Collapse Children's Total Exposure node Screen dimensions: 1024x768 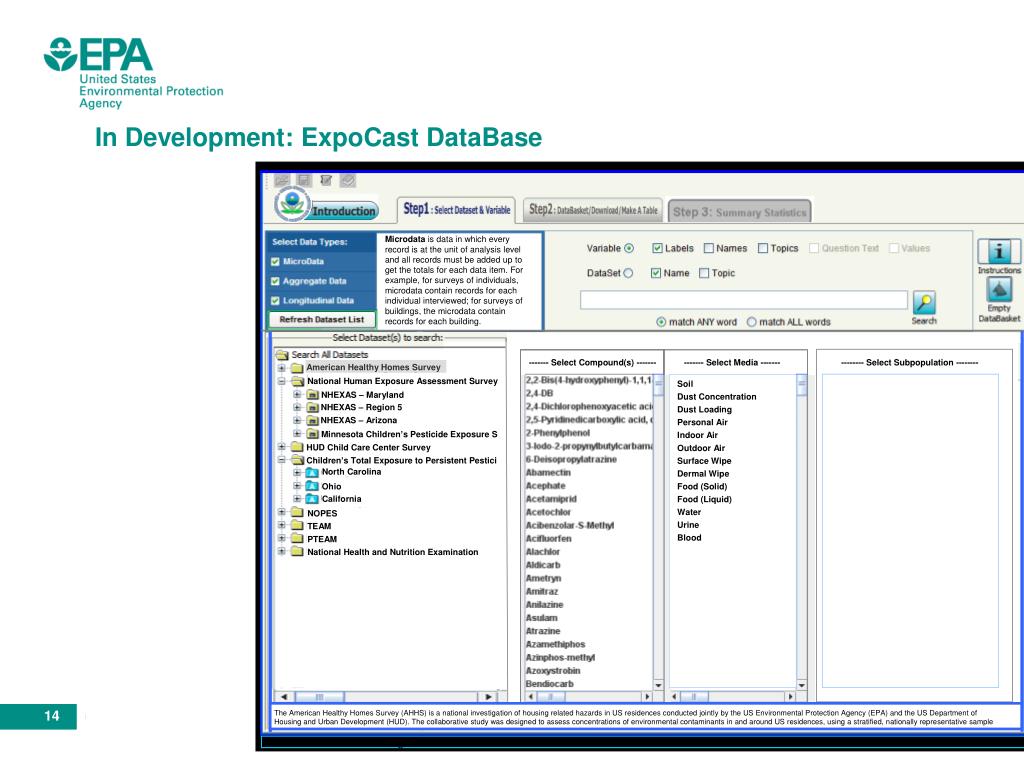pyautogui.click(x=281, y=460)
